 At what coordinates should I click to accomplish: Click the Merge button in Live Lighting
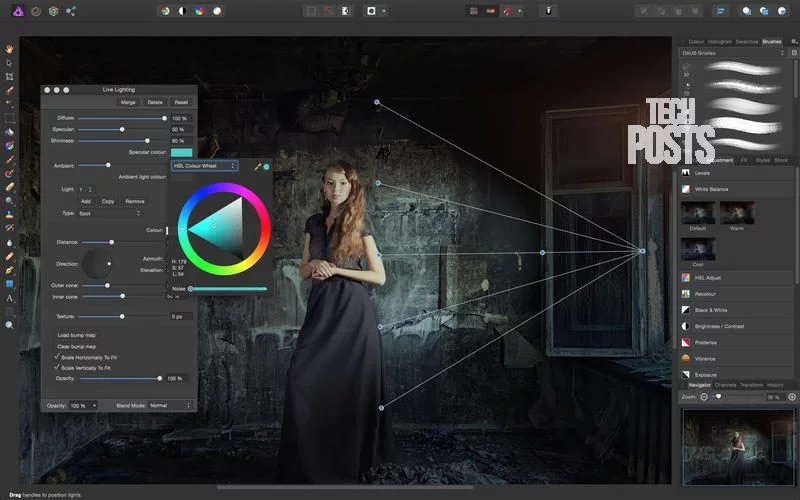click(x=128, y=102)
